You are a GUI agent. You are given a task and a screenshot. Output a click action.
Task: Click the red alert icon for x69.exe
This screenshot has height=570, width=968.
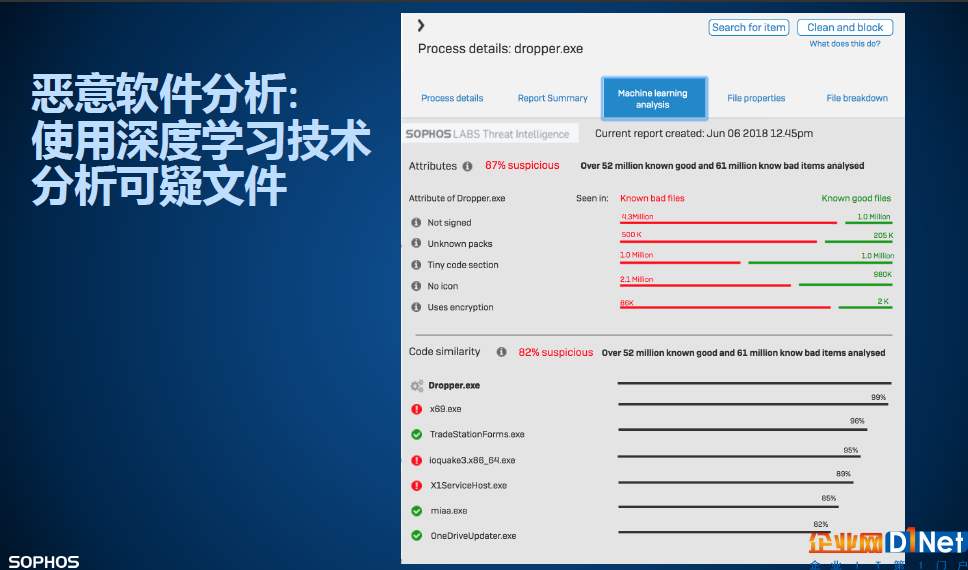point(417,409)
